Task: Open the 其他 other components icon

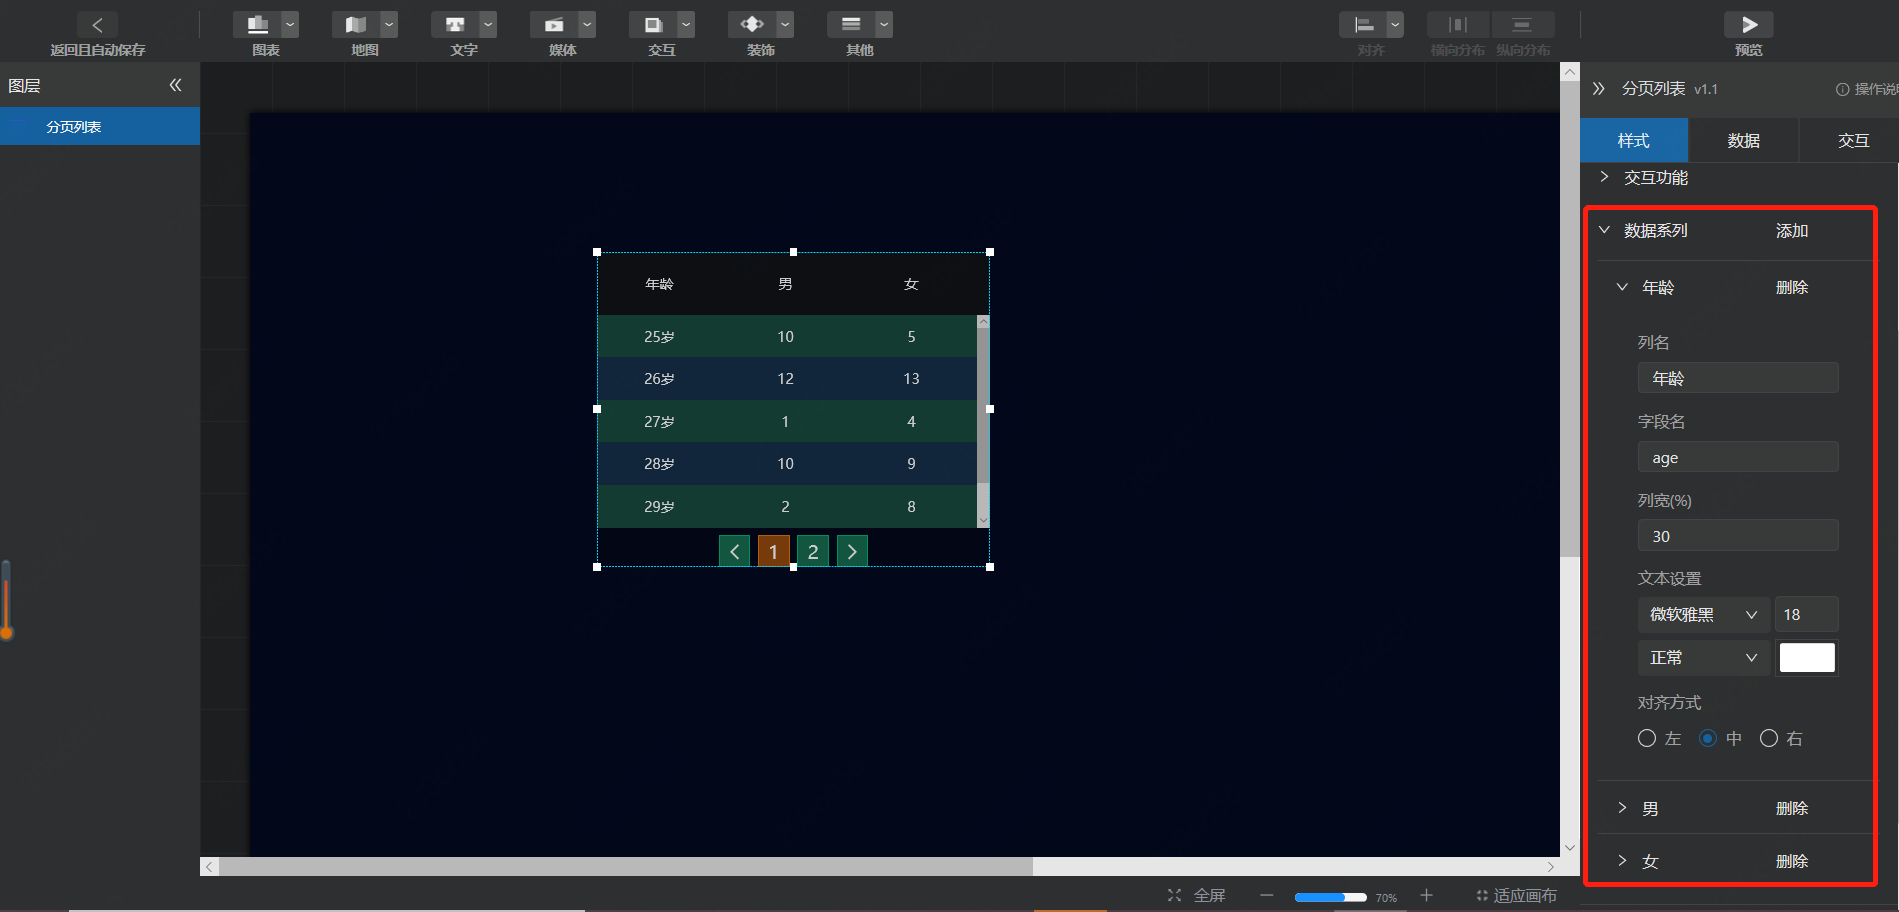Action: [851, 25]
